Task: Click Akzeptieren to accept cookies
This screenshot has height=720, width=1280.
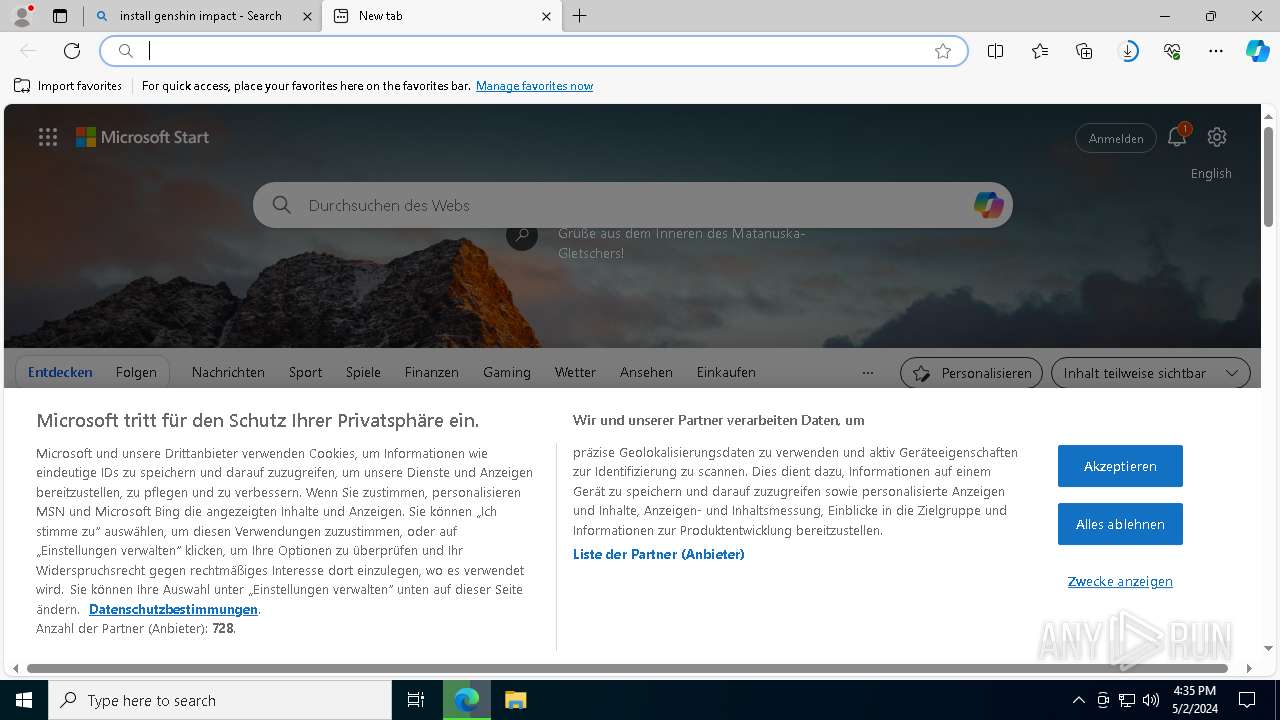Action: [1120, 466]
